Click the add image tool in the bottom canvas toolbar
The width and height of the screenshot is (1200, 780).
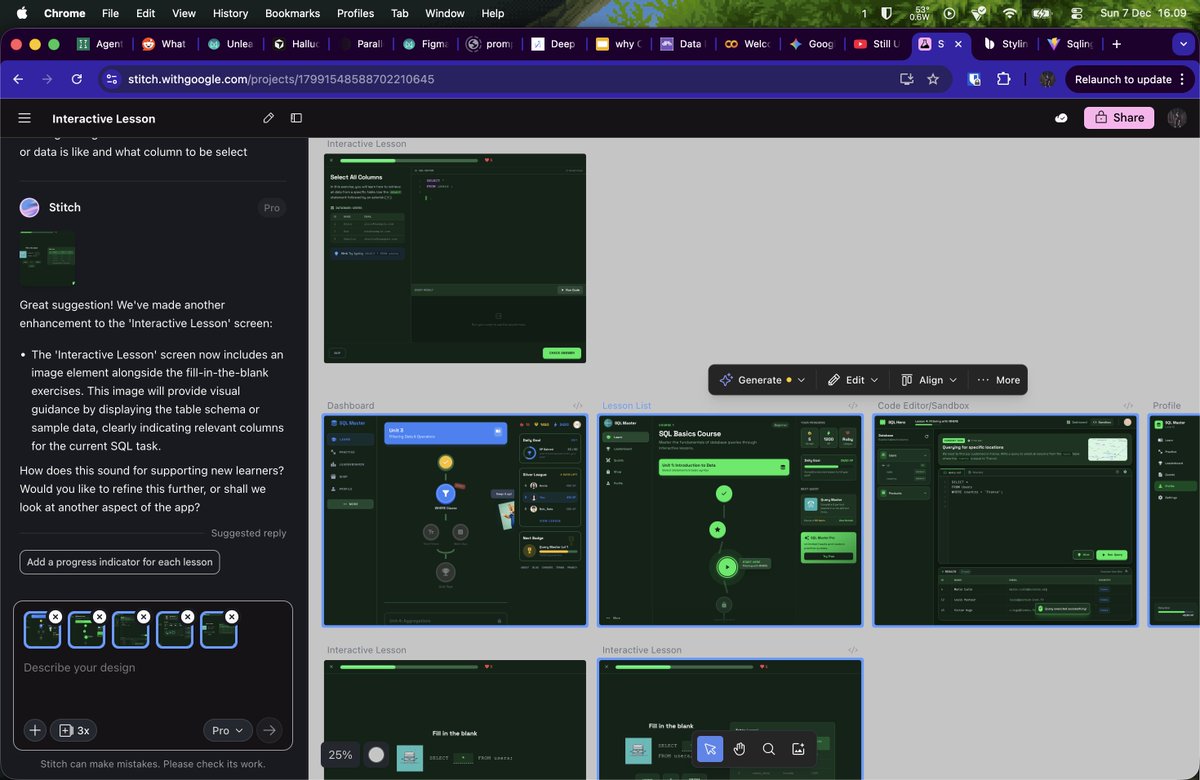coord(798,749)
